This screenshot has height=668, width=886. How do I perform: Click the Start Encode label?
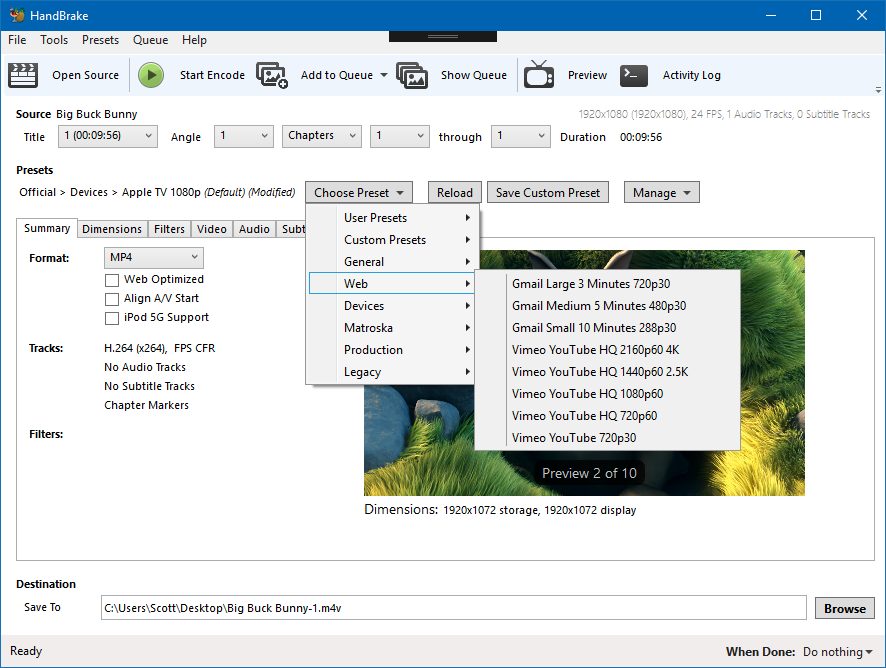[x=212, y=75]
